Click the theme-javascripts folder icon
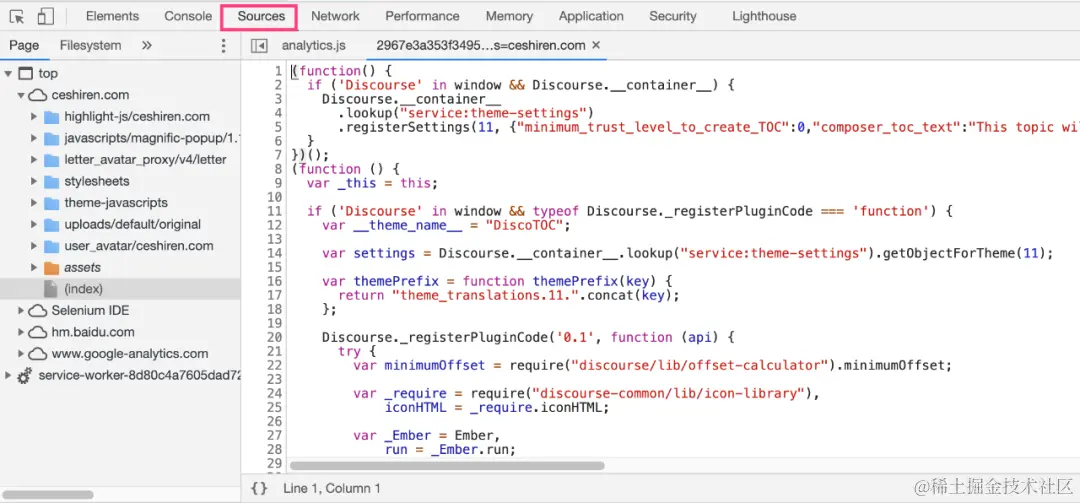Viewport: 1080px width, 503px height. (x=52, y=203)
